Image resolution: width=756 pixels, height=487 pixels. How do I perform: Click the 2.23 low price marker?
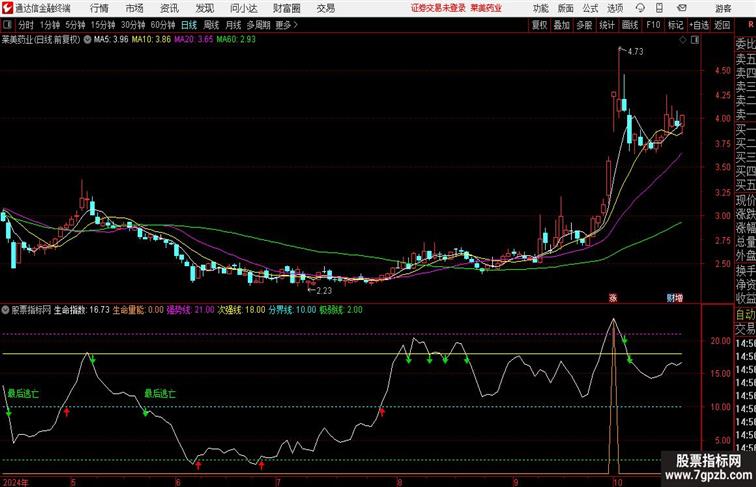click(x=324, y=291)
